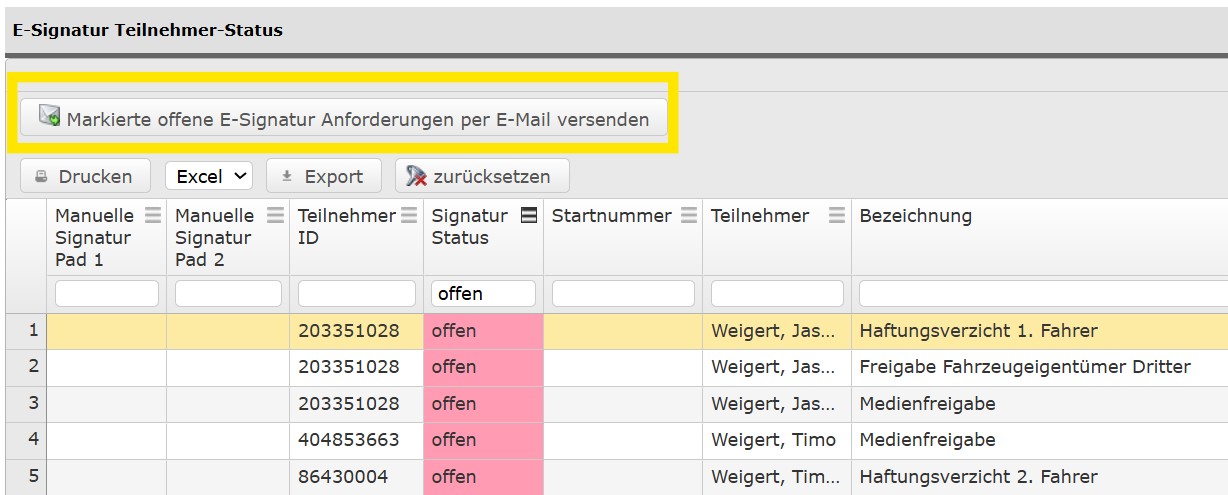Click the printer icon next to Drucken
Viewport: 1228px width, 495px height.
coord(41,176)
